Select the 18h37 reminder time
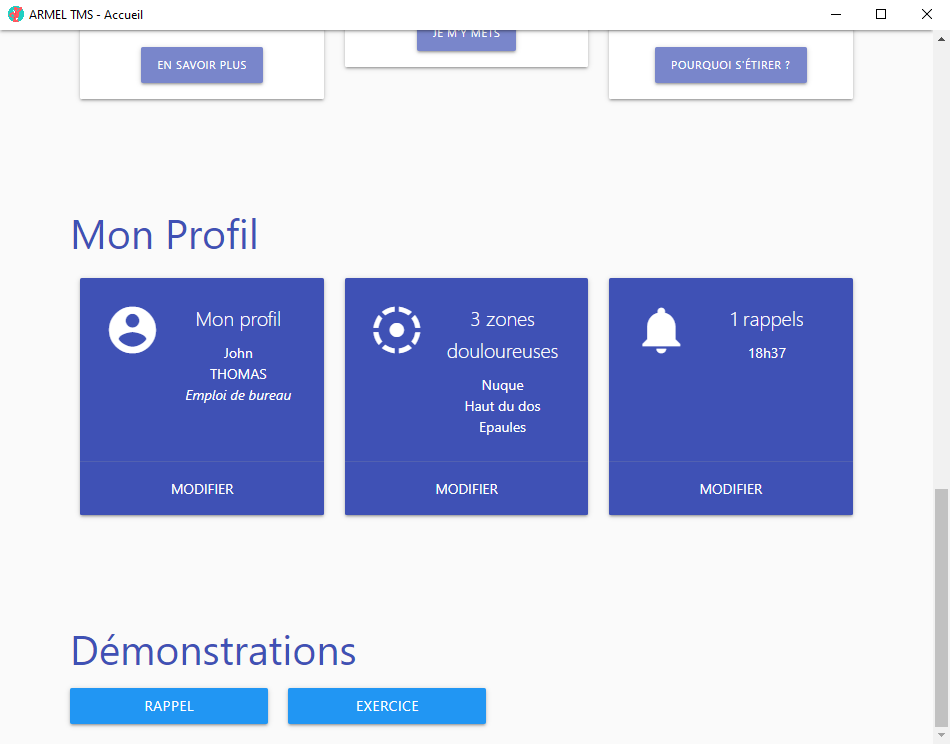Viewport: 950px width, 744px height. coord(767,353)
